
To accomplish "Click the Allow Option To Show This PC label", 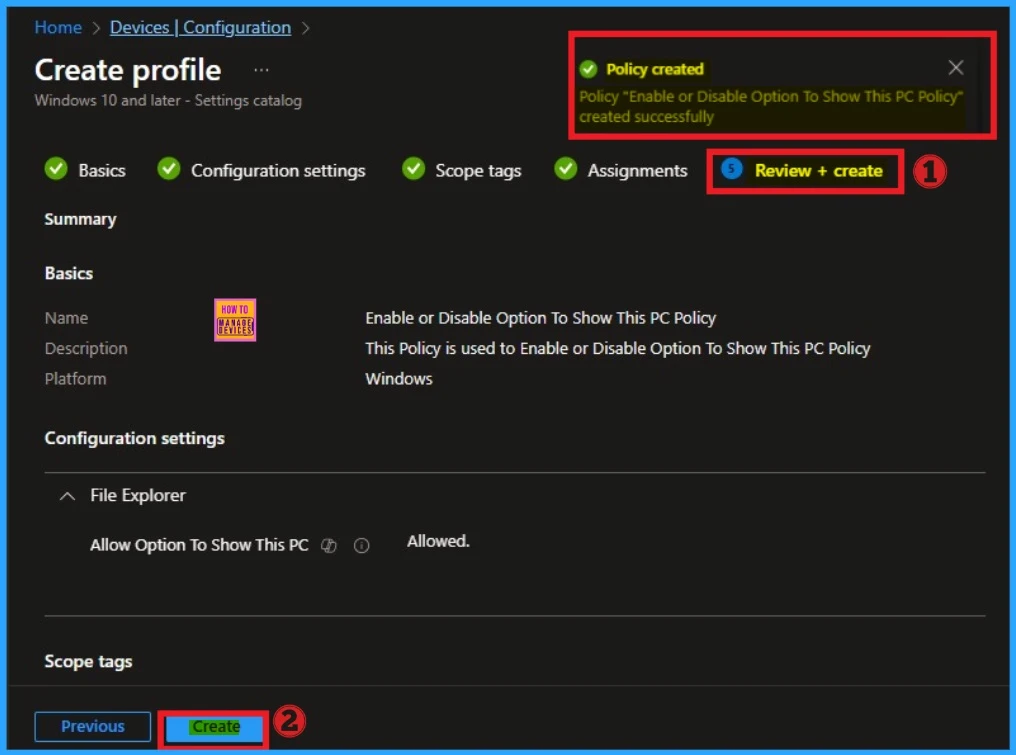I will (x=199, y=545).
